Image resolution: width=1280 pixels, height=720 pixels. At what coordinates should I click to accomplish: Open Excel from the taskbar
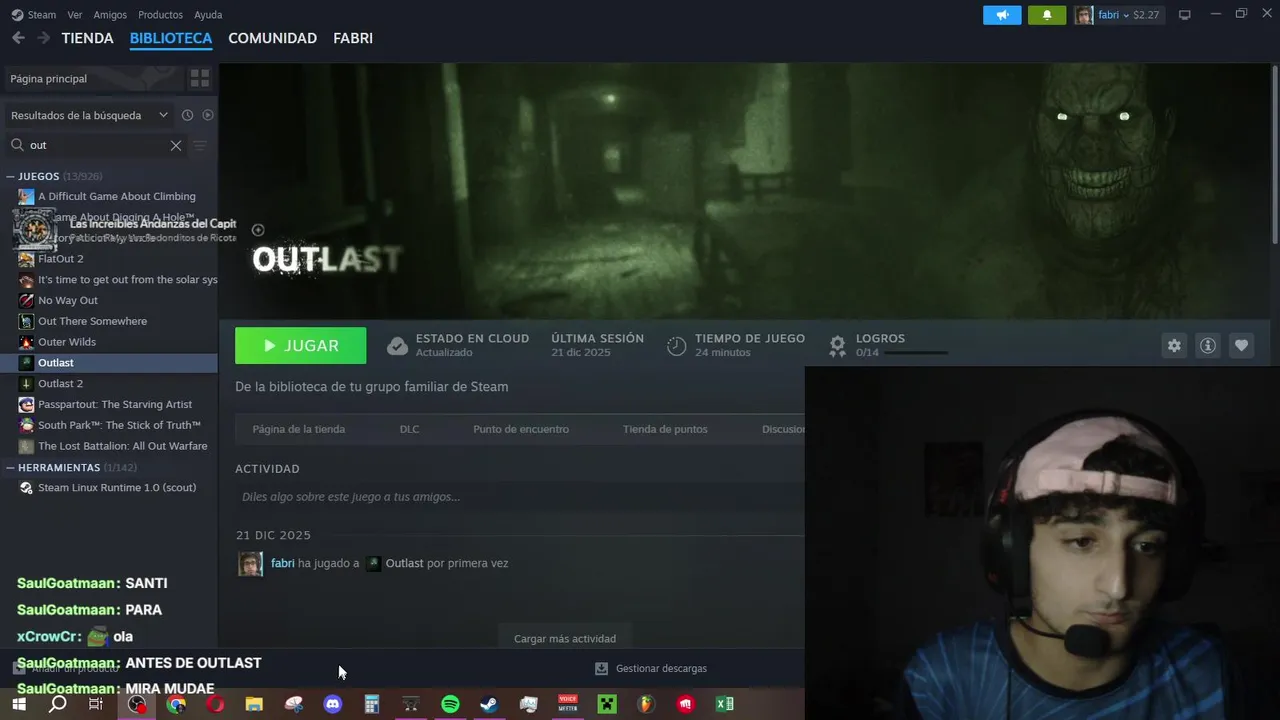click(x=725, y=704)
